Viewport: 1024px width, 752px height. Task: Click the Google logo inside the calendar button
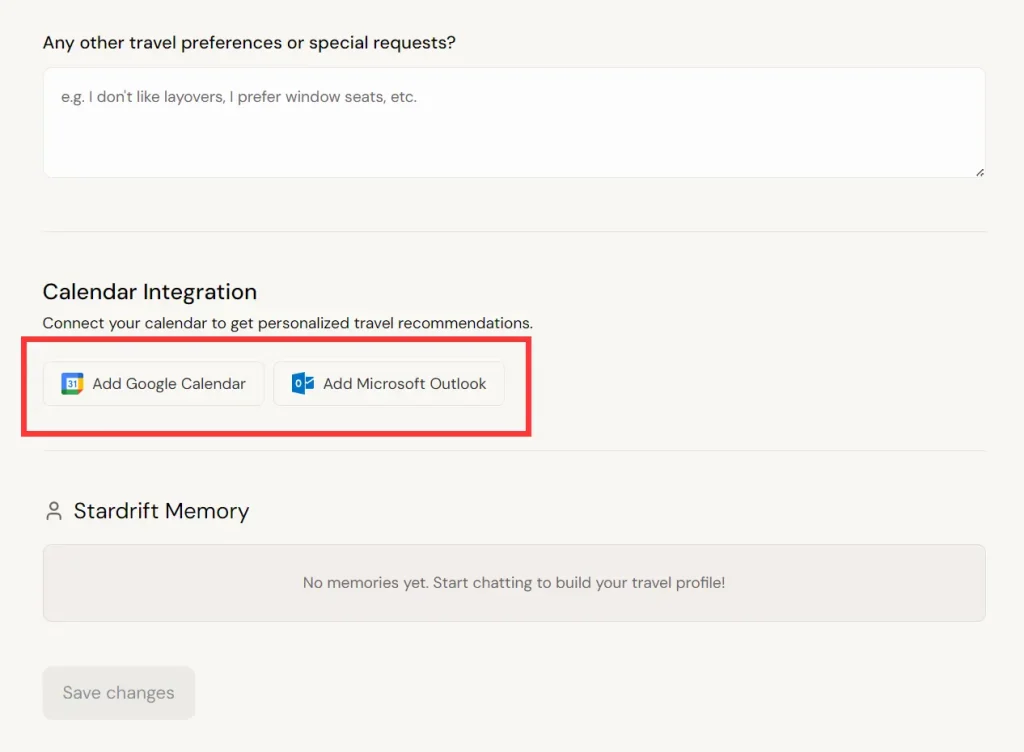(x=71, y=383)
